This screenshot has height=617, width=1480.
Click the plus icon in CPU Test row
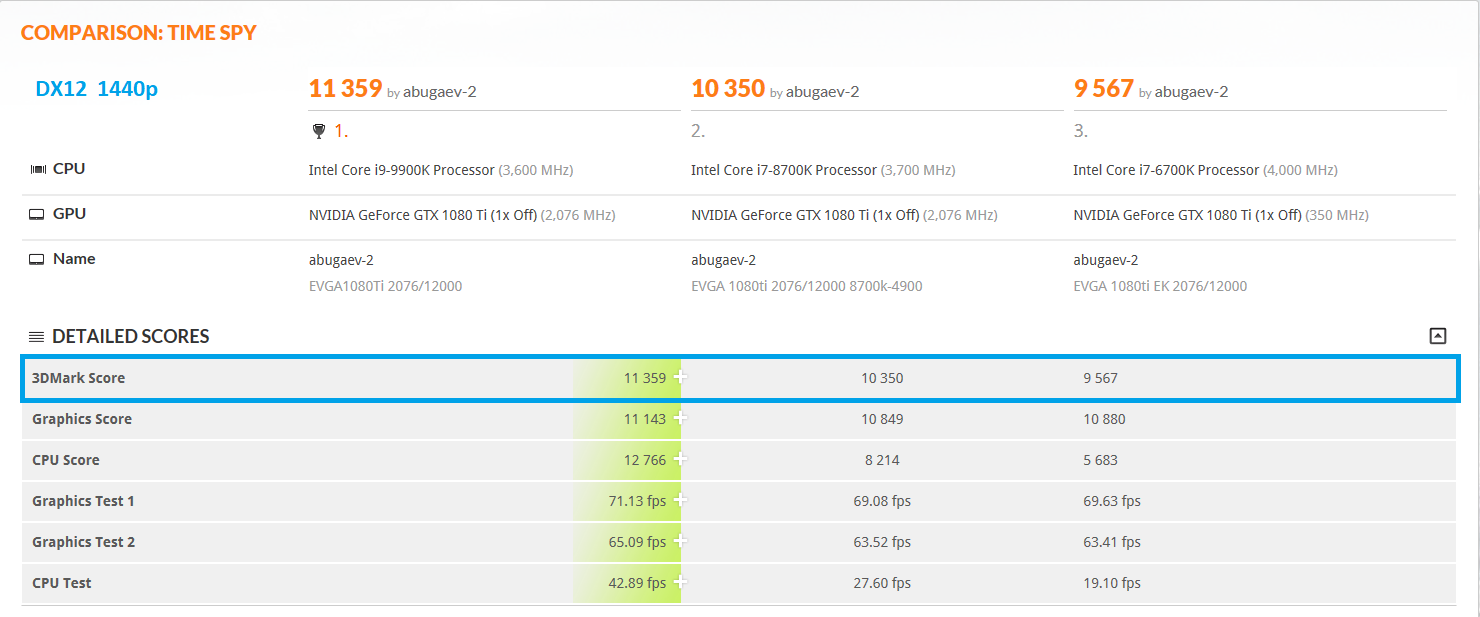click(x=680, y=582)
